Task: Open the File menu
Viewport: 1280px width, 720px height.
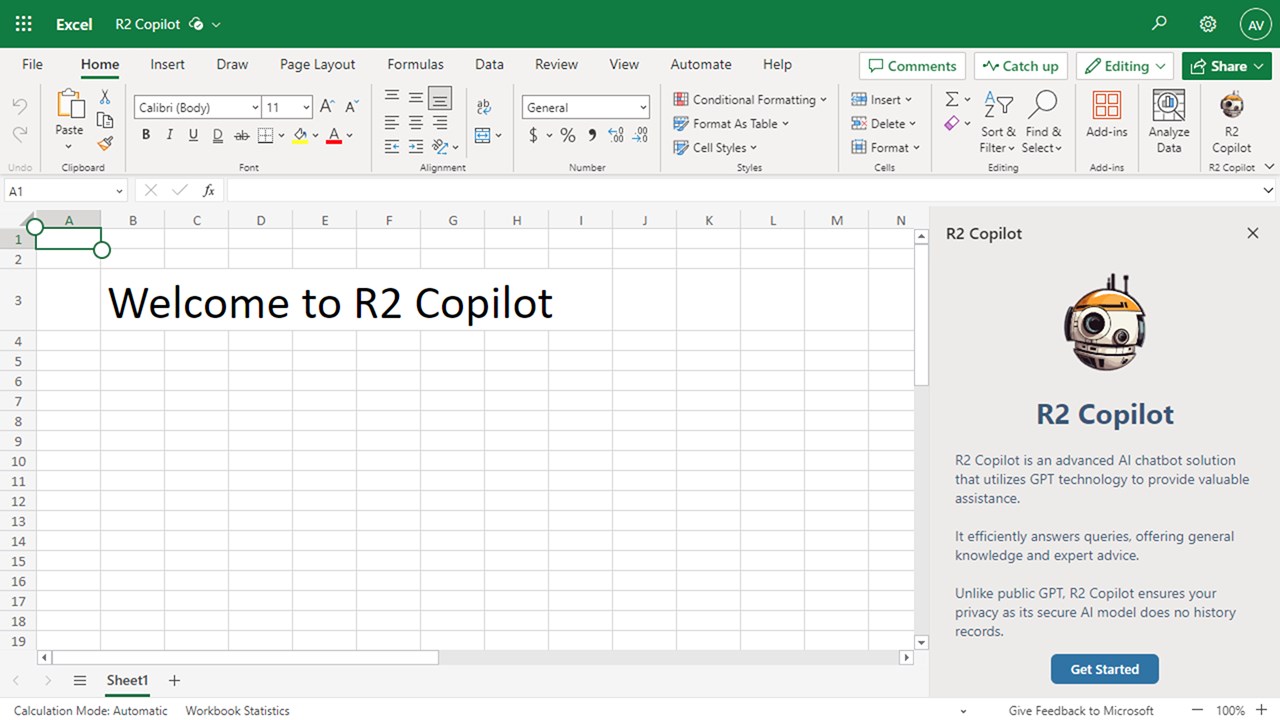Action: tap(32, 64)
